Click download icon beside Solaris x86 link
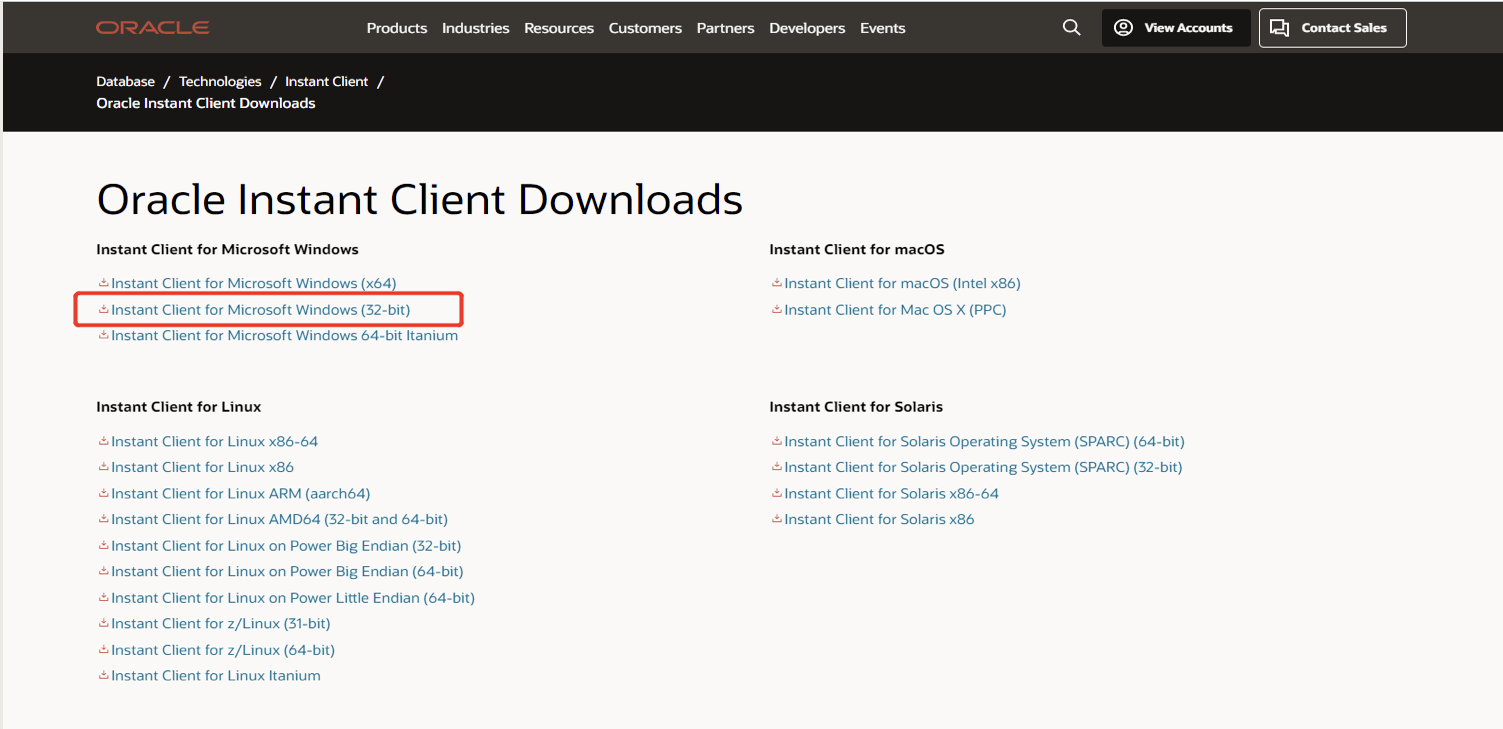This screenshot has width=1503, height=729. point(776,519)
